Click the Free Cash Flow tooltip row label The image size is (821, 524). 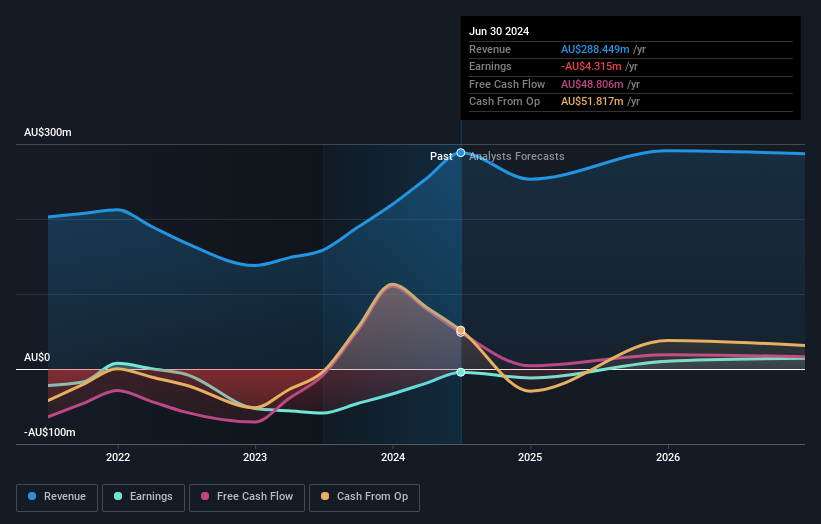click(507, 84)
